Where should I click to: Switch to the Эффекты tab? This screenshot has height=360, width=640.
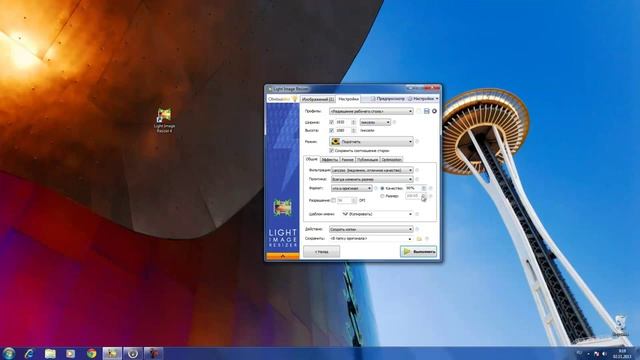click(x=329, y=160)
